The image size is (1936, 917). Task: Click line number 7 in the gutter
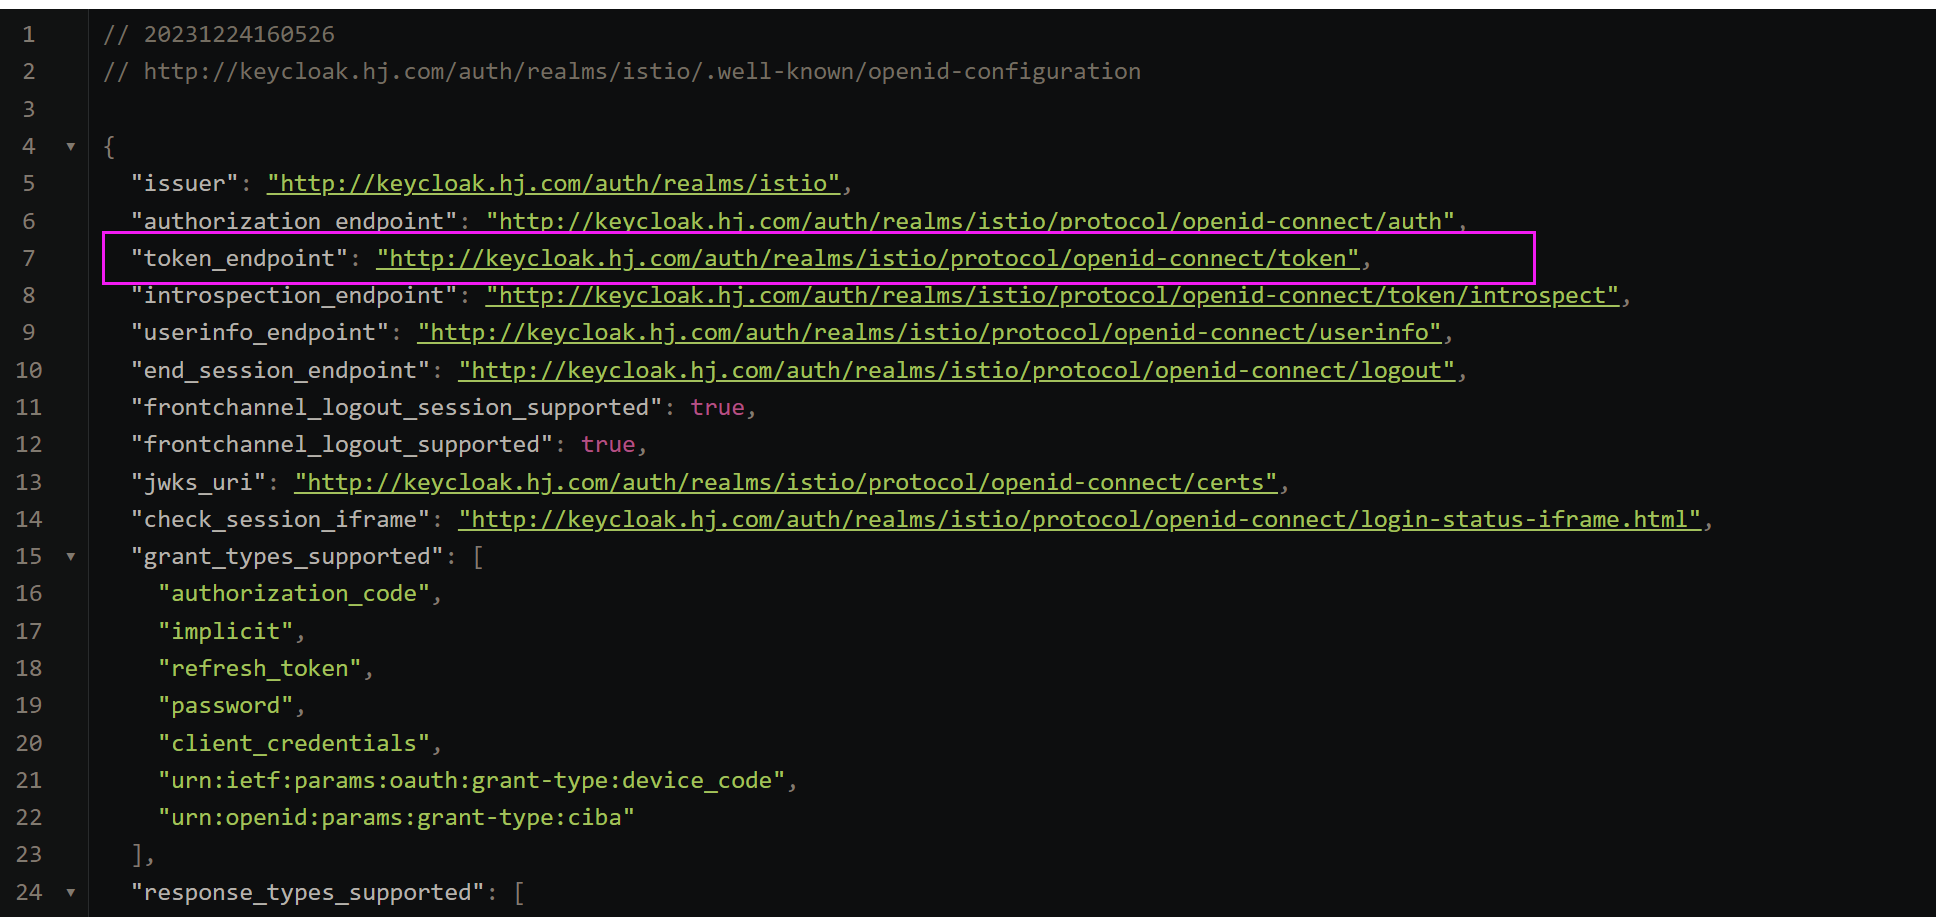click(29, 259)
